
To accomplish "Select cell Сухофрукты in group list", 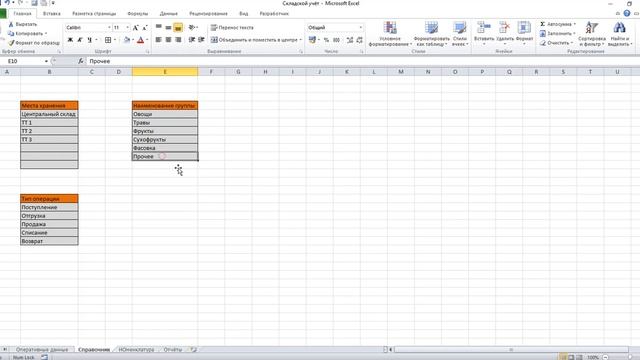I will click(165, 140).
